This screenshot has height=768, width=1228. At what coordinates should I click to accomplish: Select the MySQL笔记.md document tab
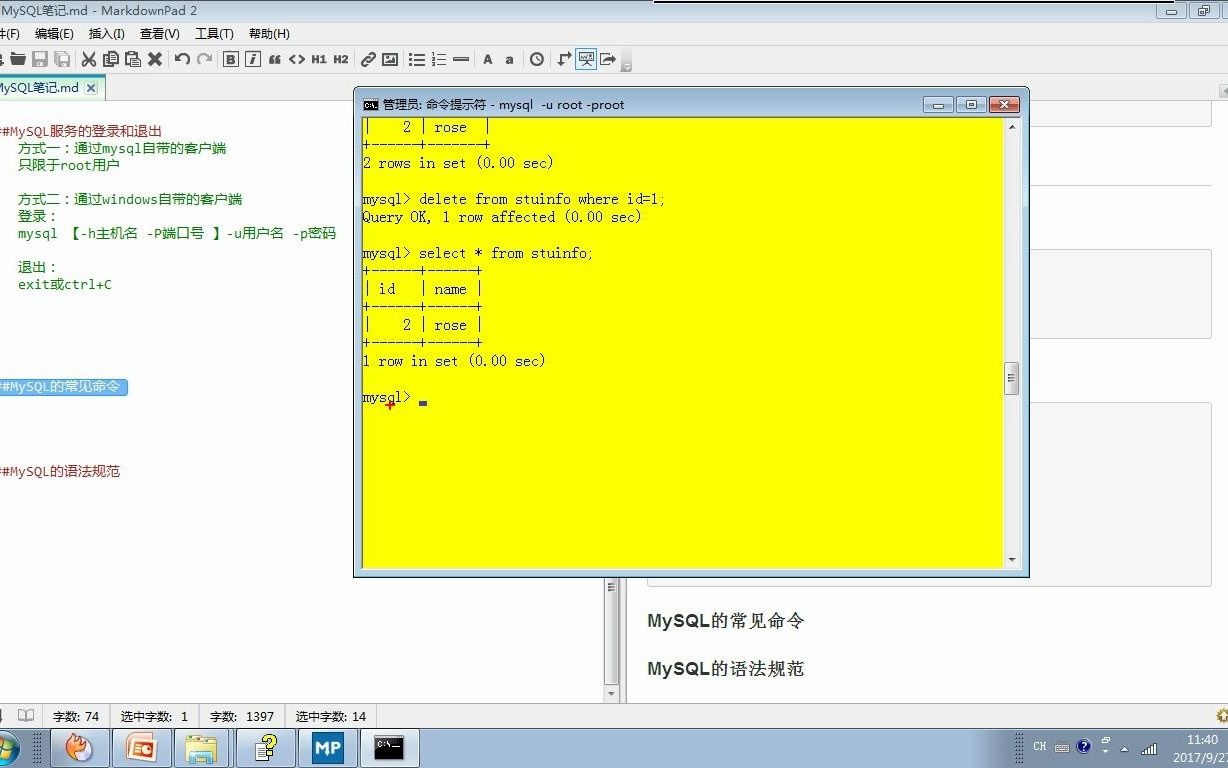point(40,88)
